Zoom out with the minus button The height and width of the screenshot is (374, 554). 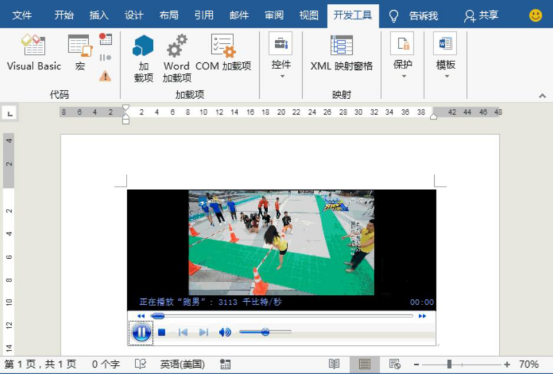pyautogui.click(x=417, y=364)
